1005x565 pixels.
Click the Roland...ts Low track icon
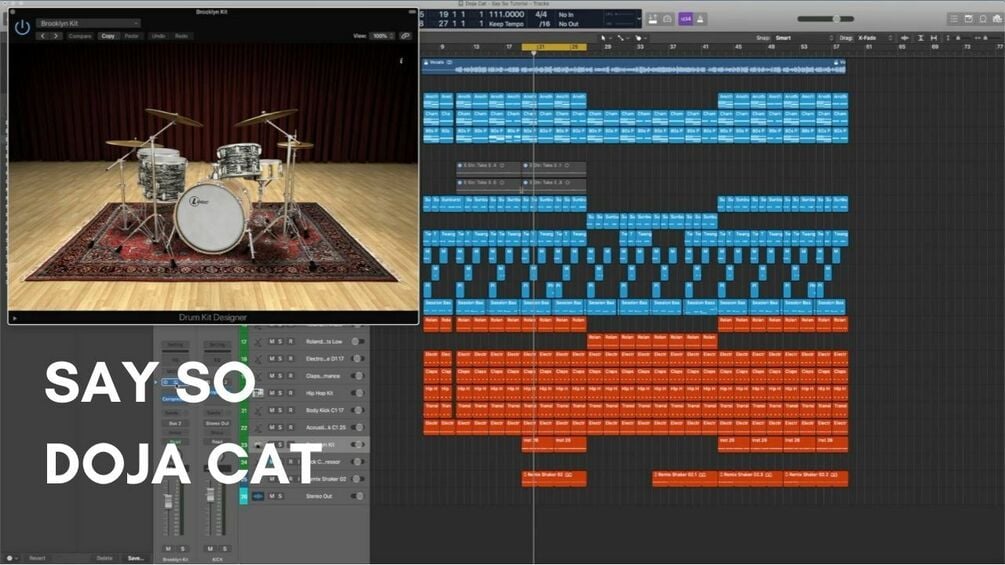258,341
